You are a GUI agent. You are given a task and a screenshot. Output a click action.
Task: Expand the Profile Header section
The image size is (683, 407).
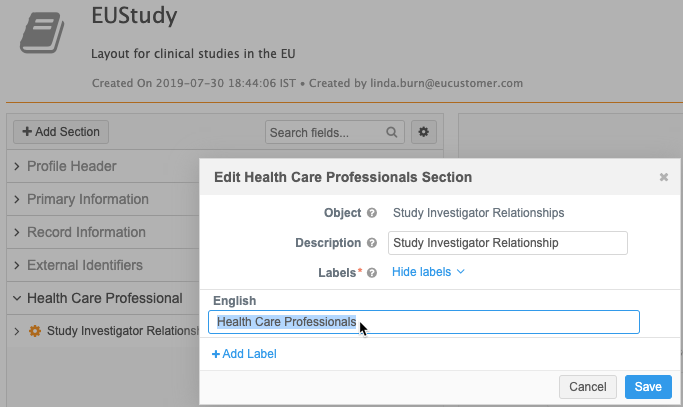tap(17, 166)
